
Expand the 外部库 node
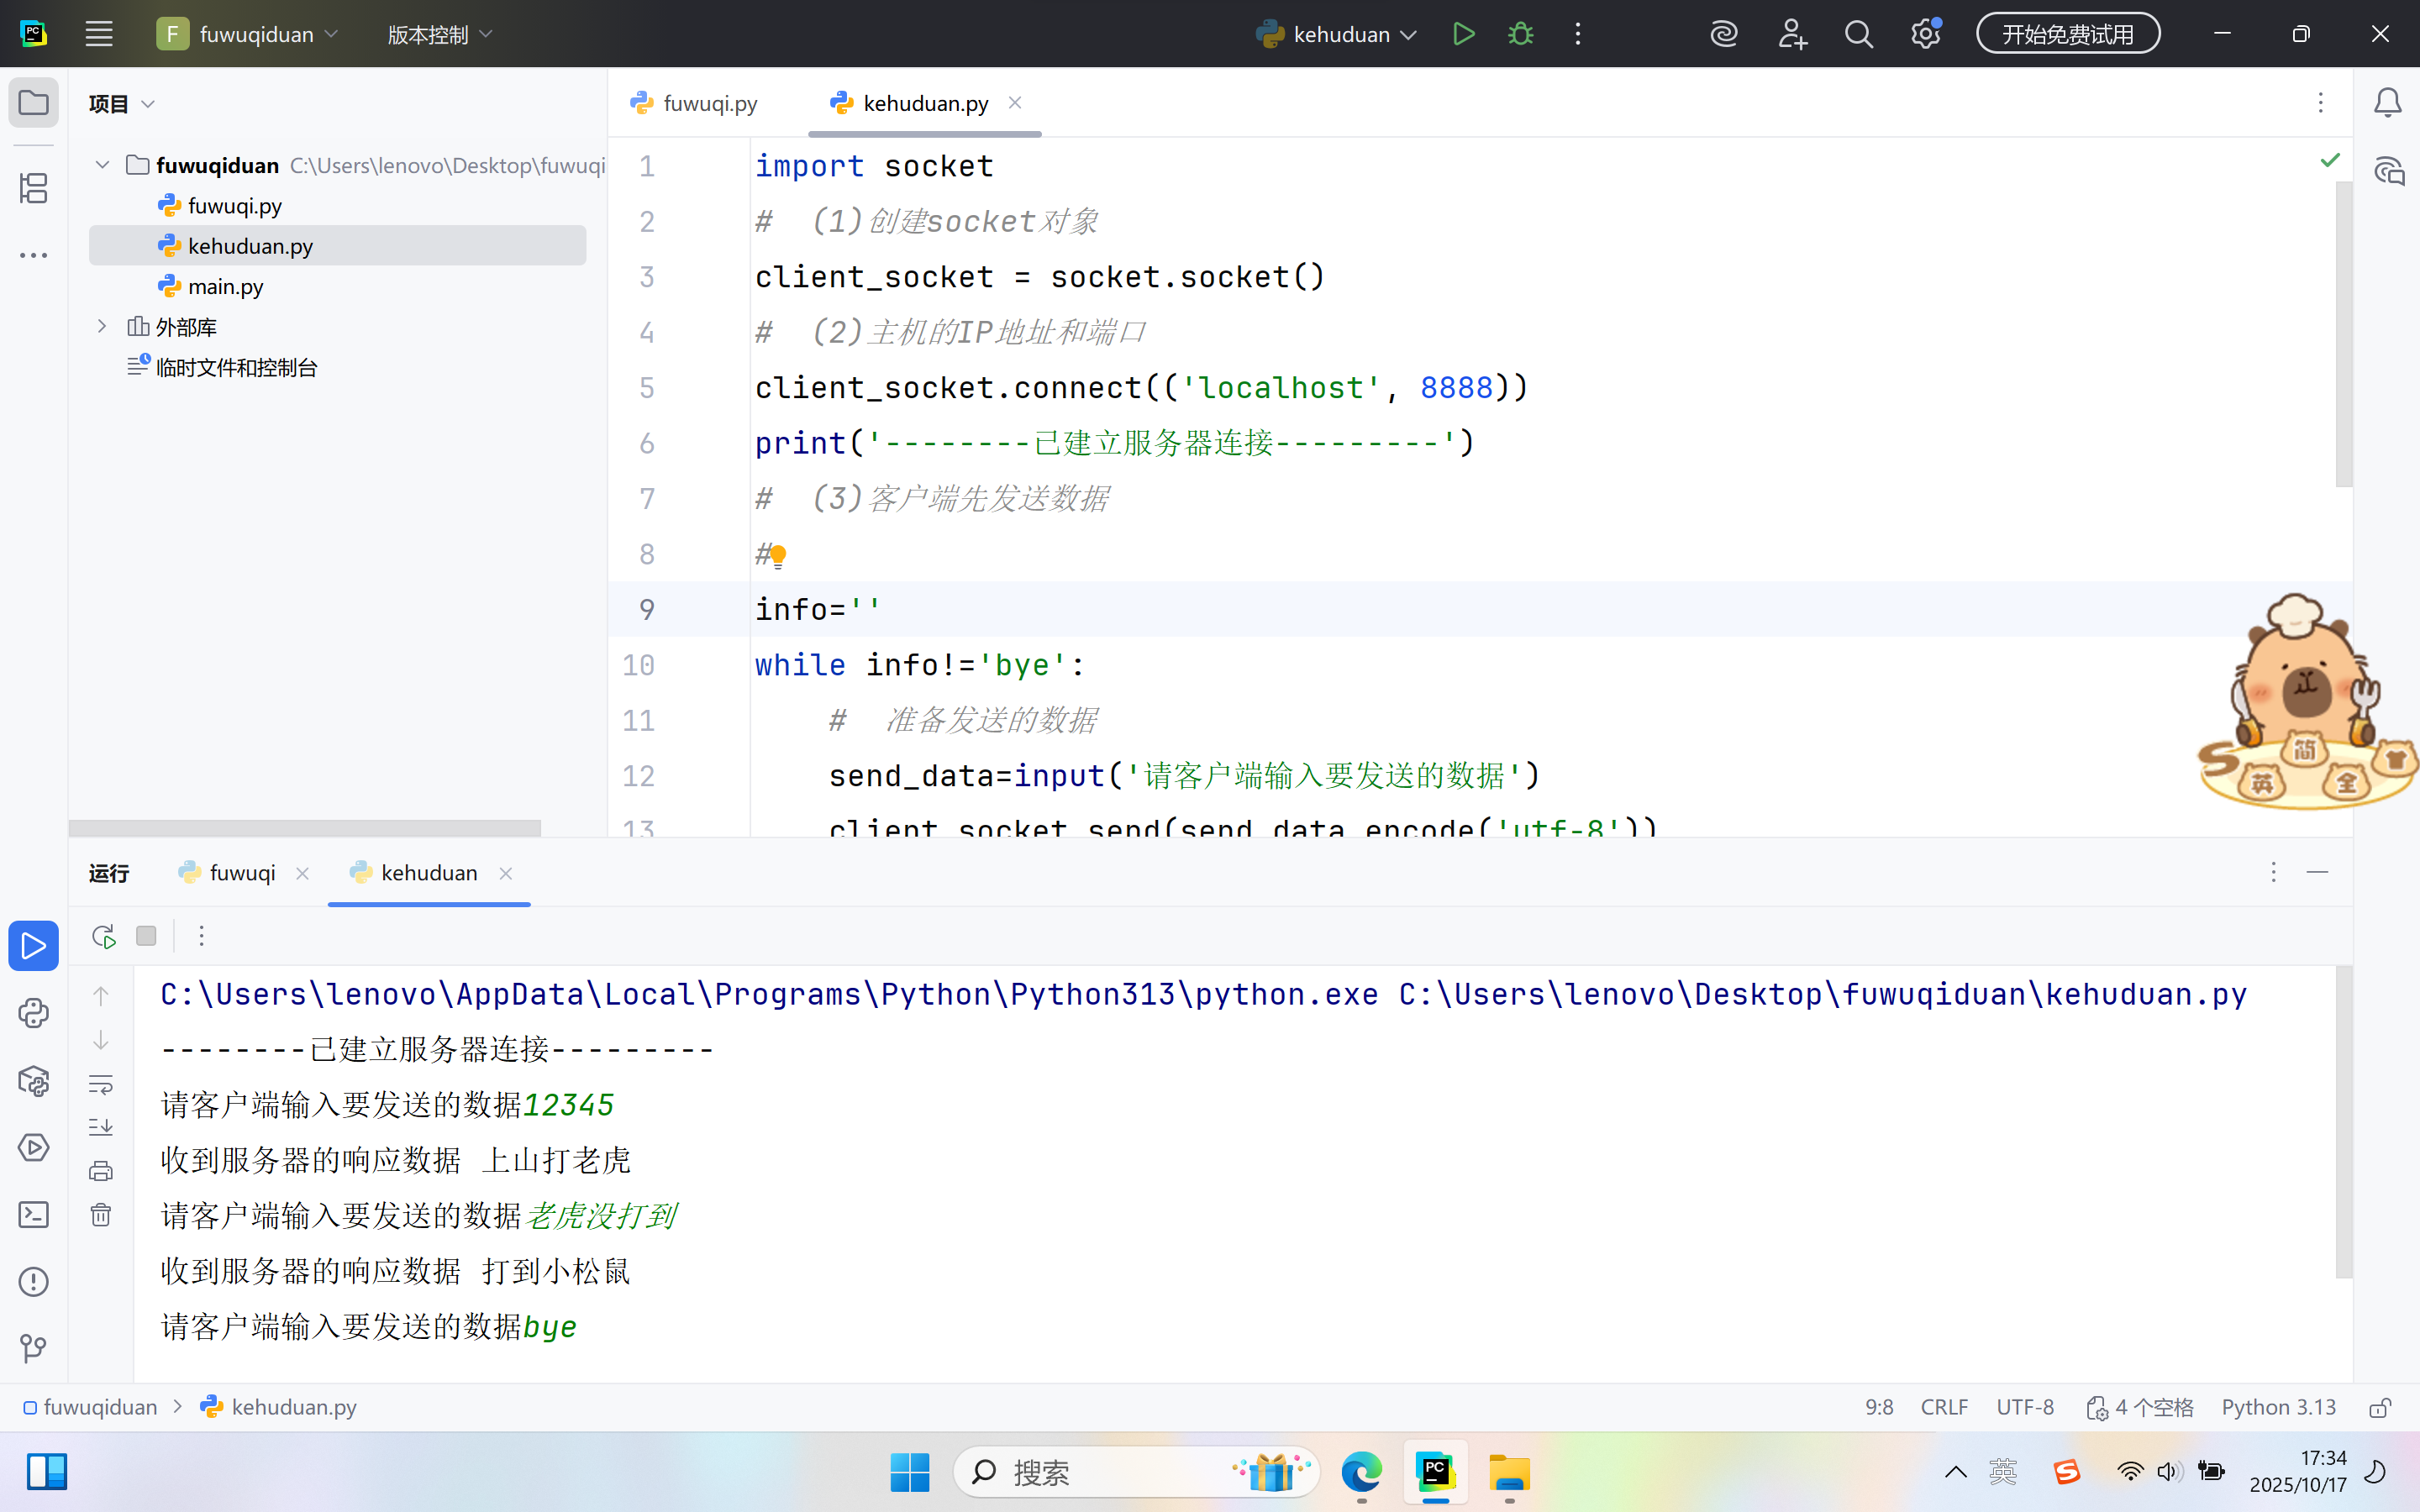pyautogui.click(x=101, y=326)
